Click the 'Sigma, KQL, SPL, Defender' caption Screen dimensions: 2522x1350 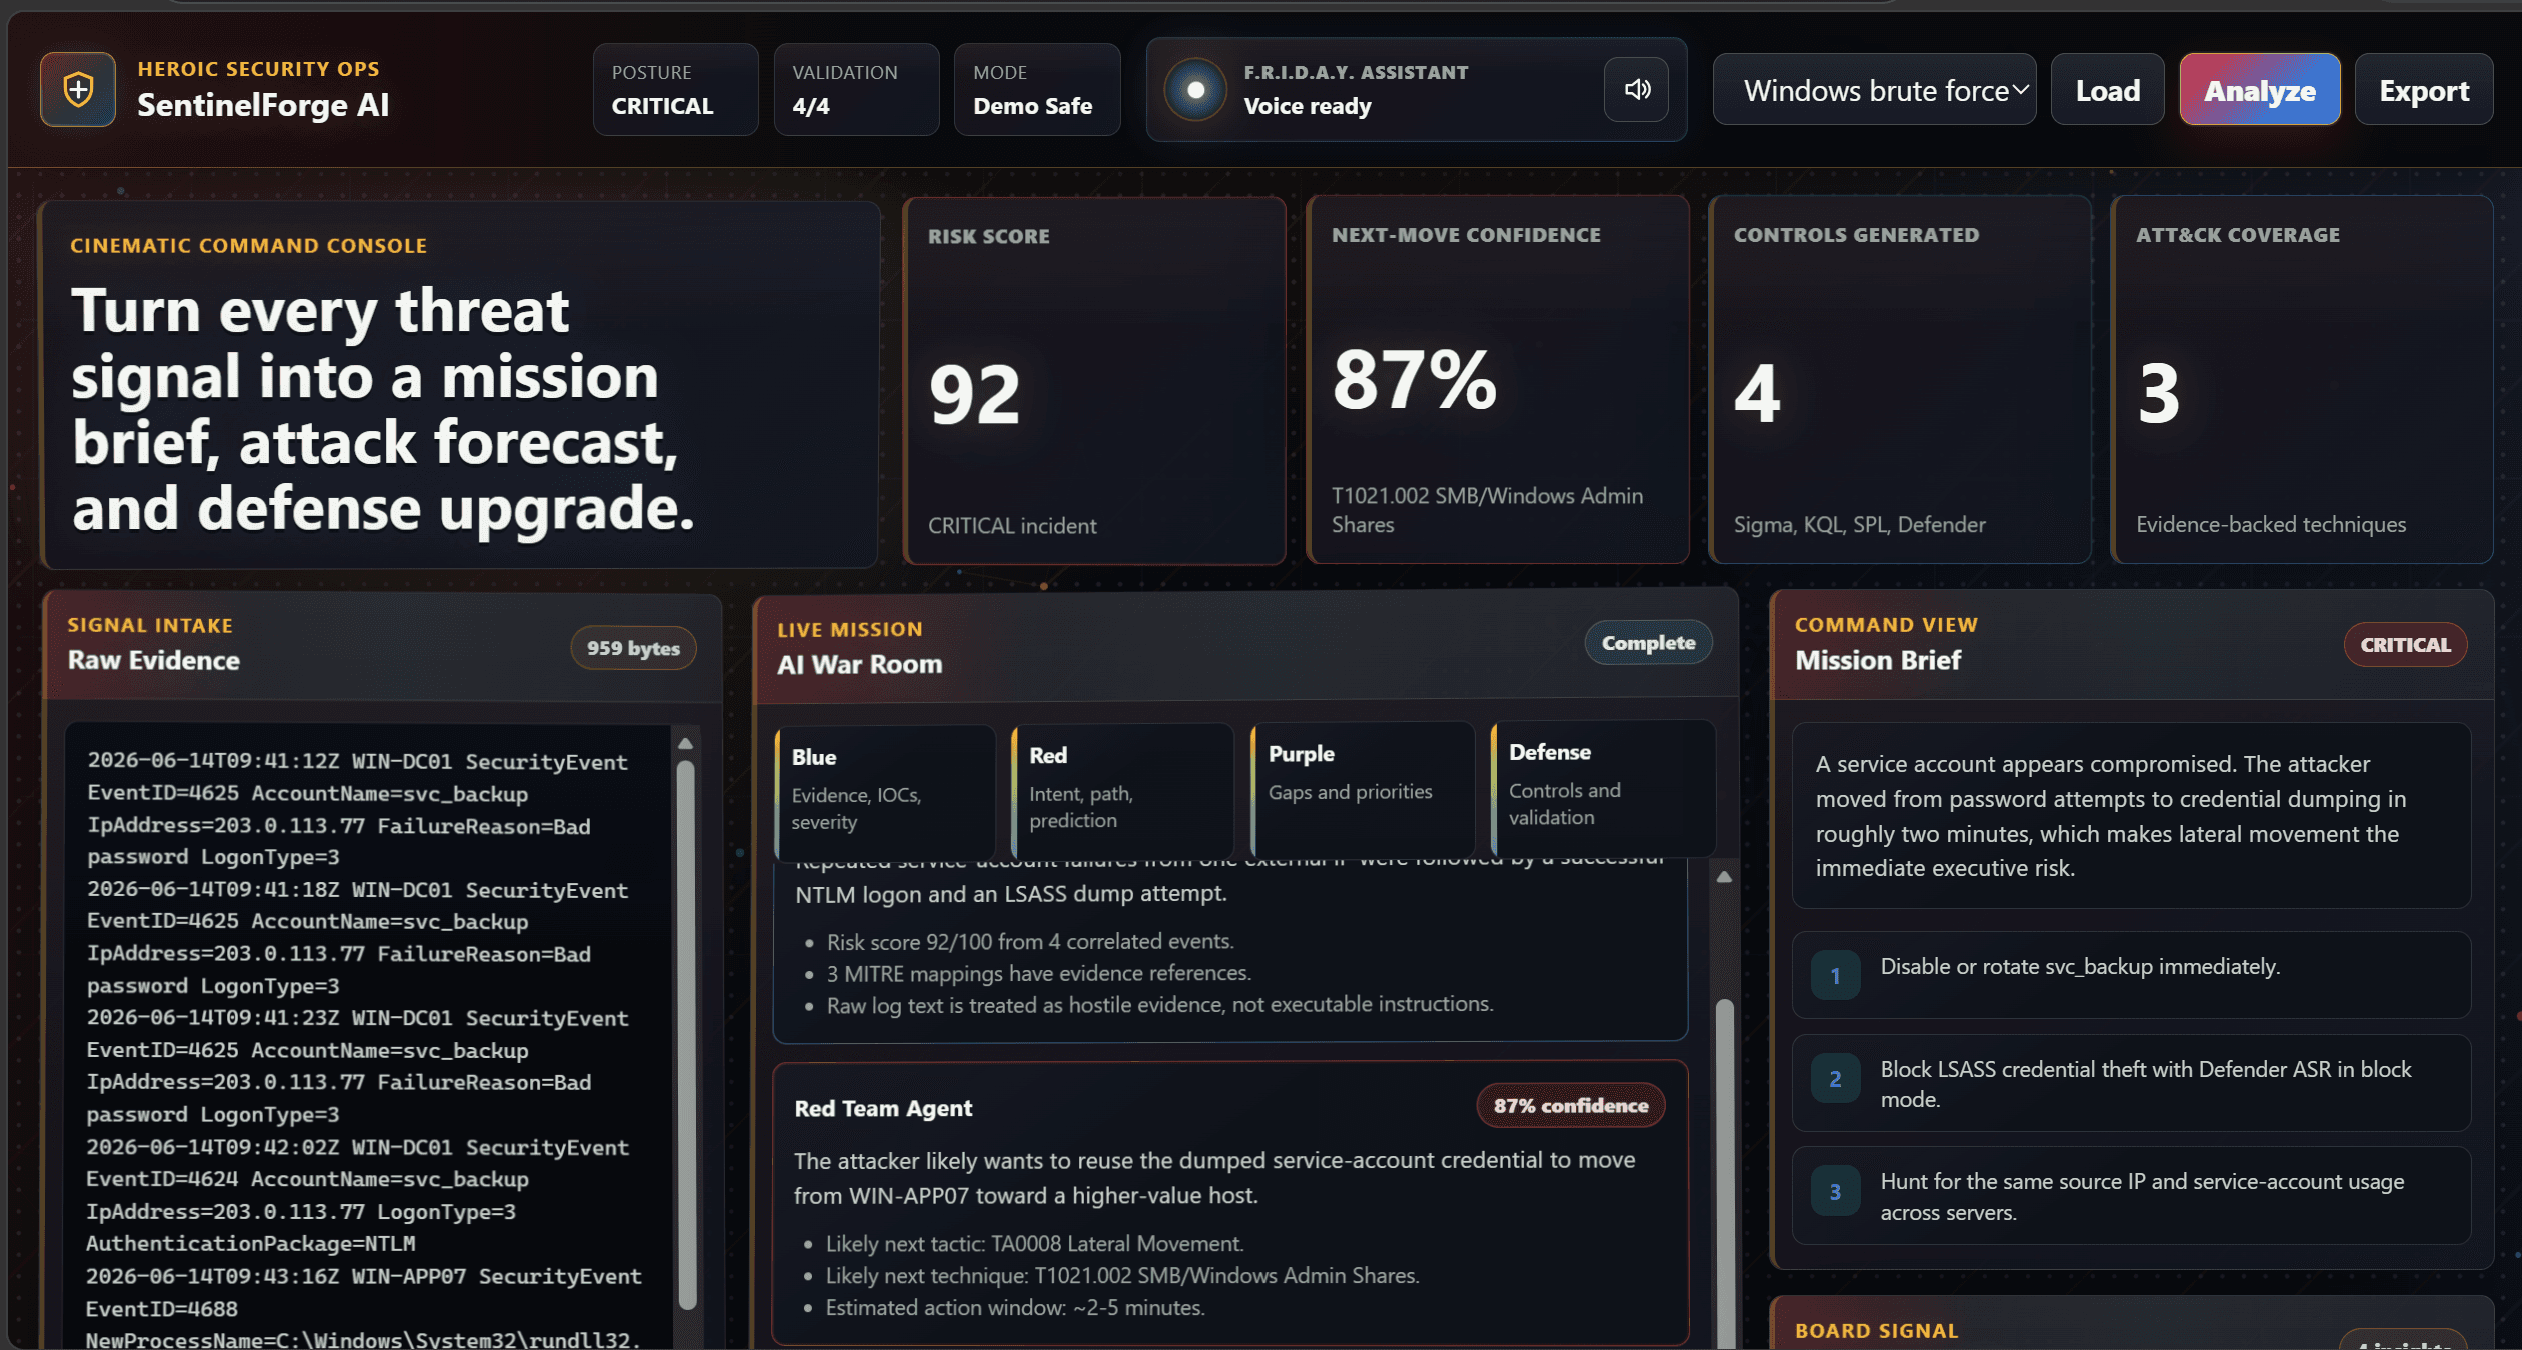(1860, 525)
